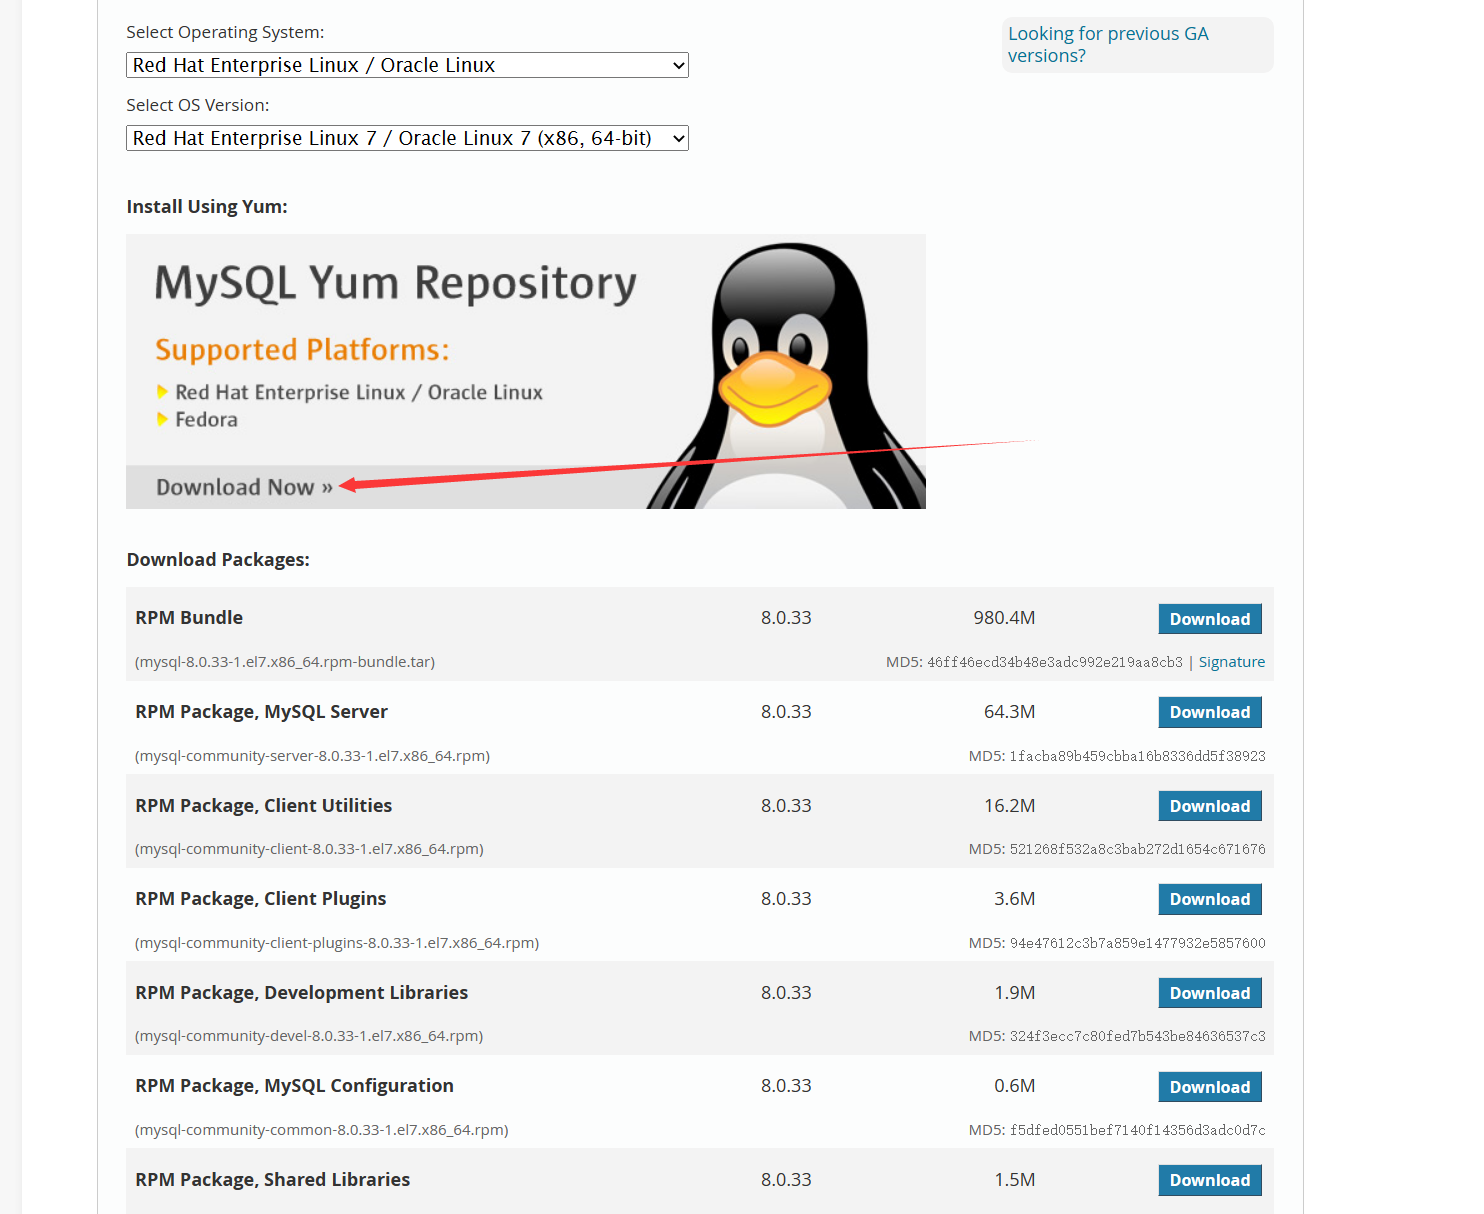Screen dimensions: 1484x1214
Task: Click the mysql-community-client rpm filename
Action: 309,849
